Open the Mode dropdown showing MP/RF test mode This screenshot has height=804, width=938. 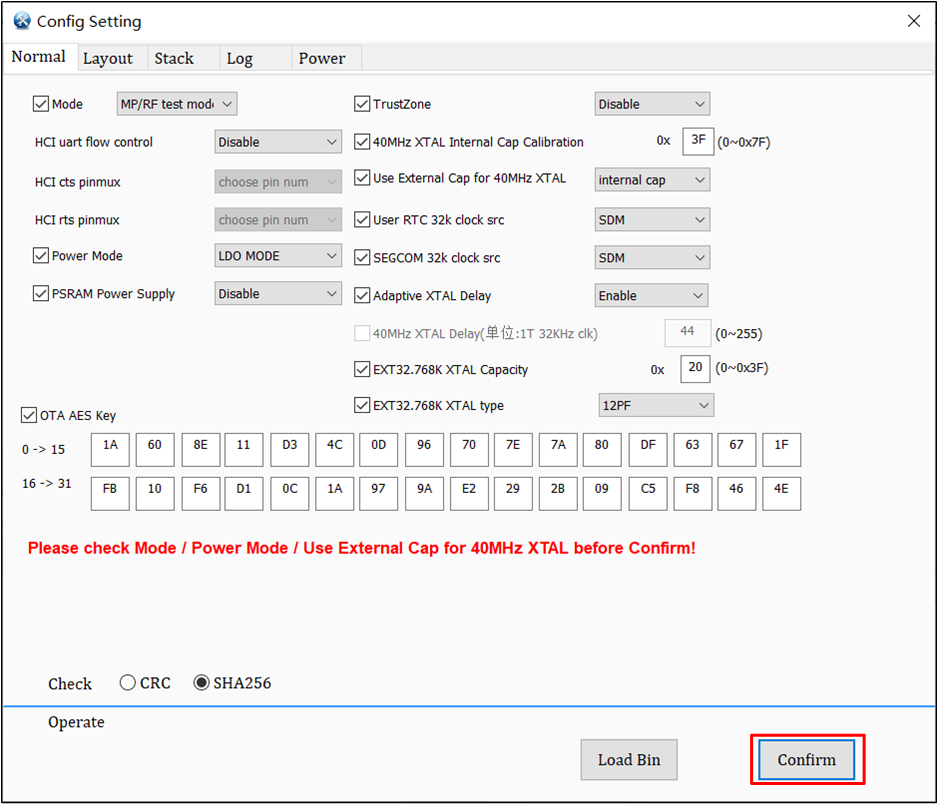176,104
